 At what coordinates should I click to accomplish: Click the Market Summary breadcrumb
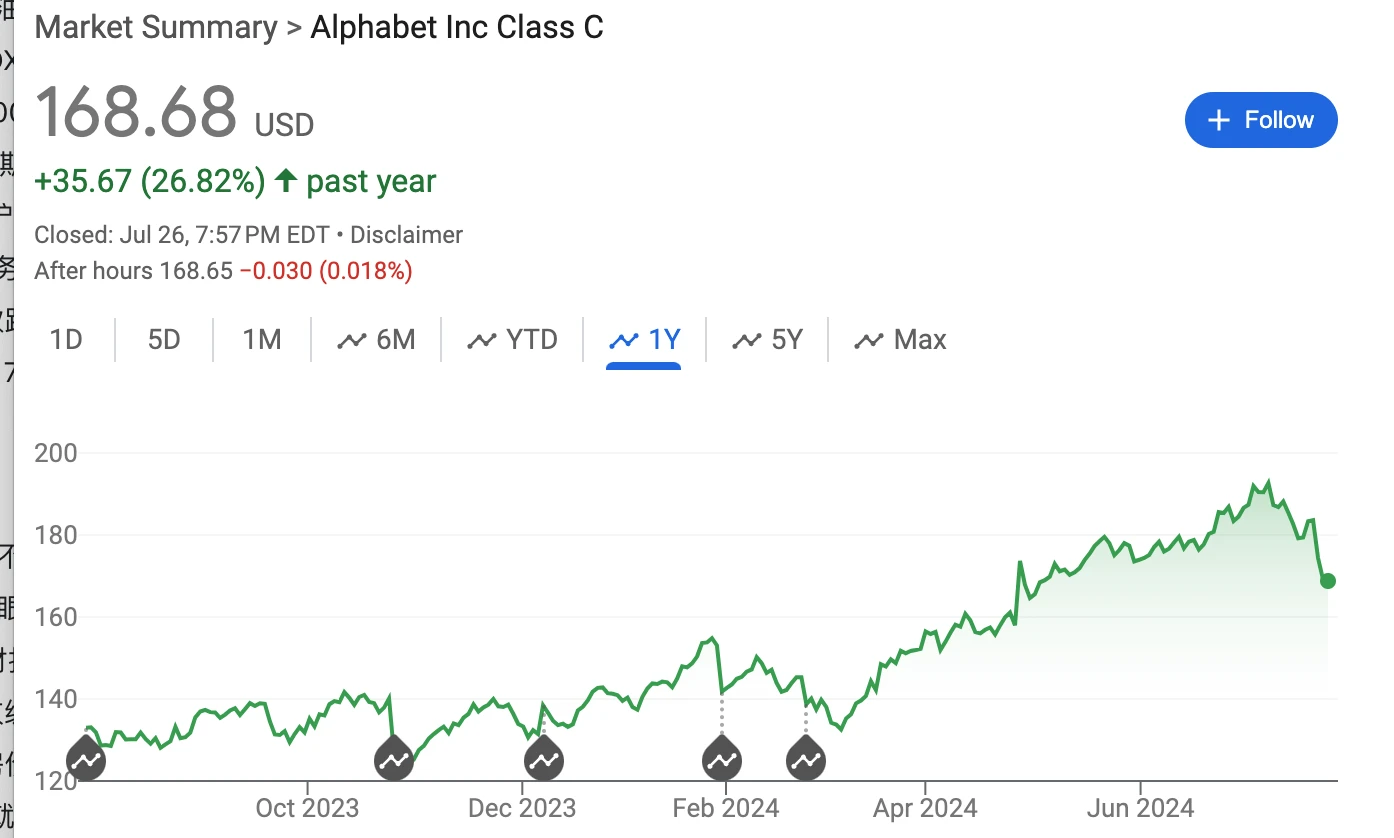pyautogui.click(x=155, y=27)
